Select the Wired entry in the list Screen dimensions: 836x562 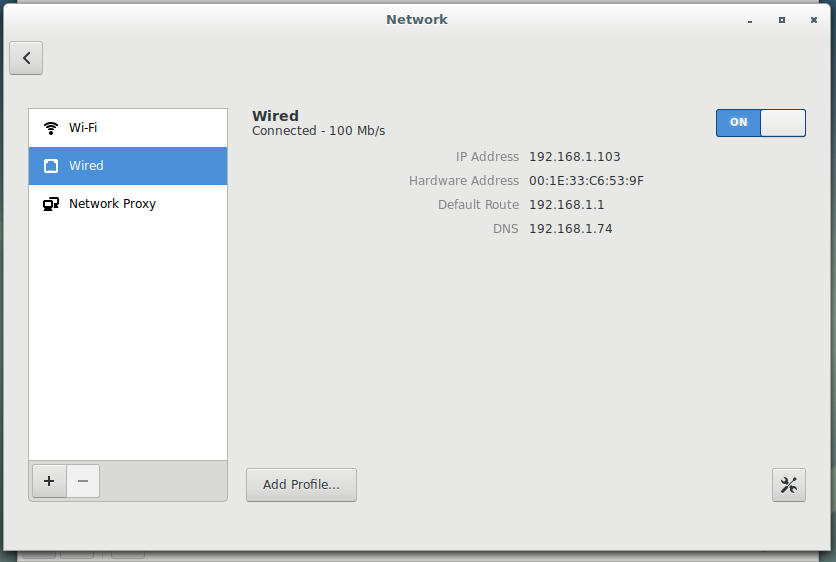click(128, 166)
